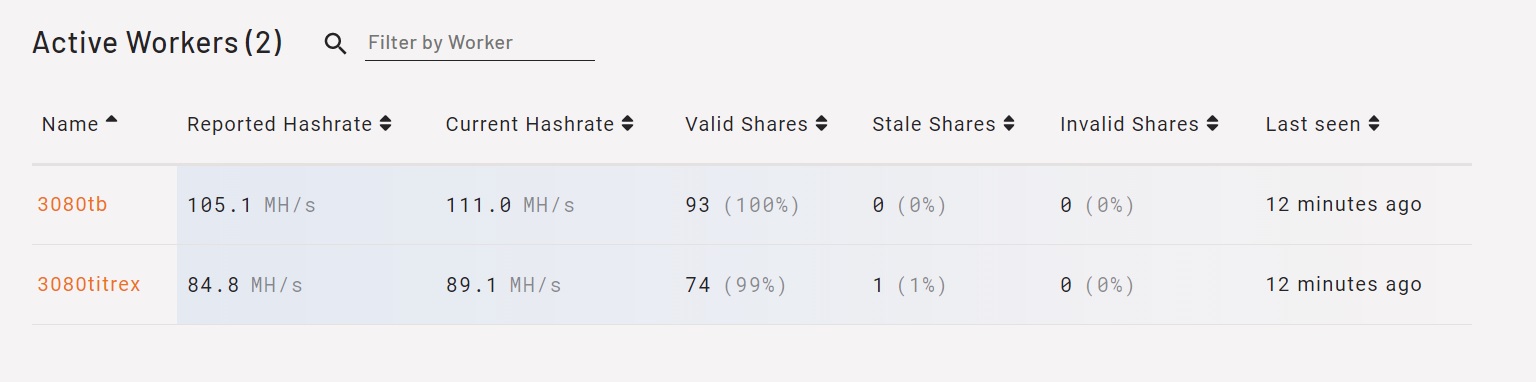Click the Last seen sort arrows

click(x=1374, y=124)
